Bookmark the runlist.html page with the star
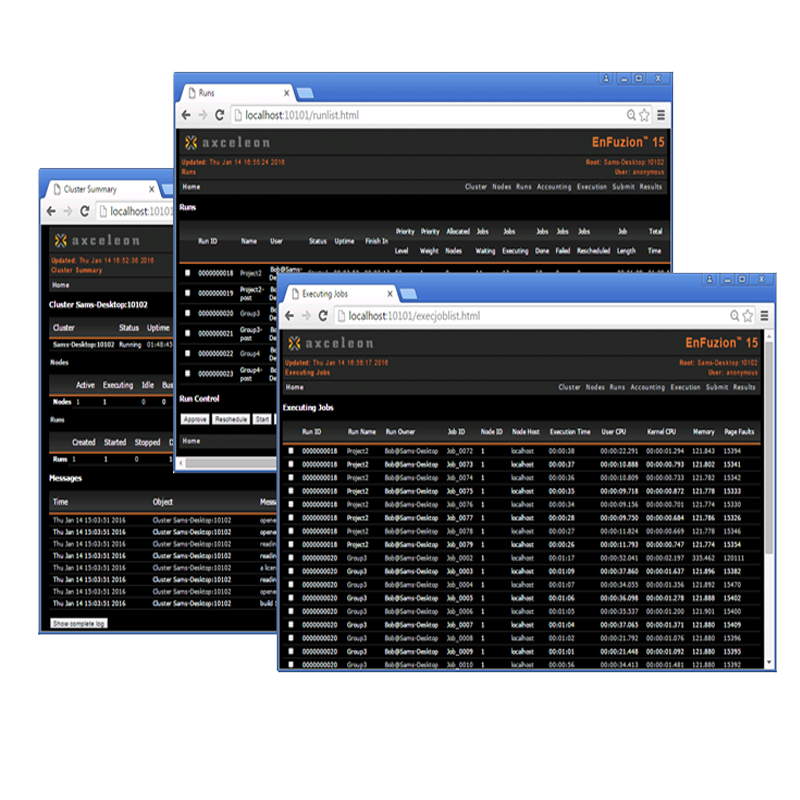 [x=644, y=115]
